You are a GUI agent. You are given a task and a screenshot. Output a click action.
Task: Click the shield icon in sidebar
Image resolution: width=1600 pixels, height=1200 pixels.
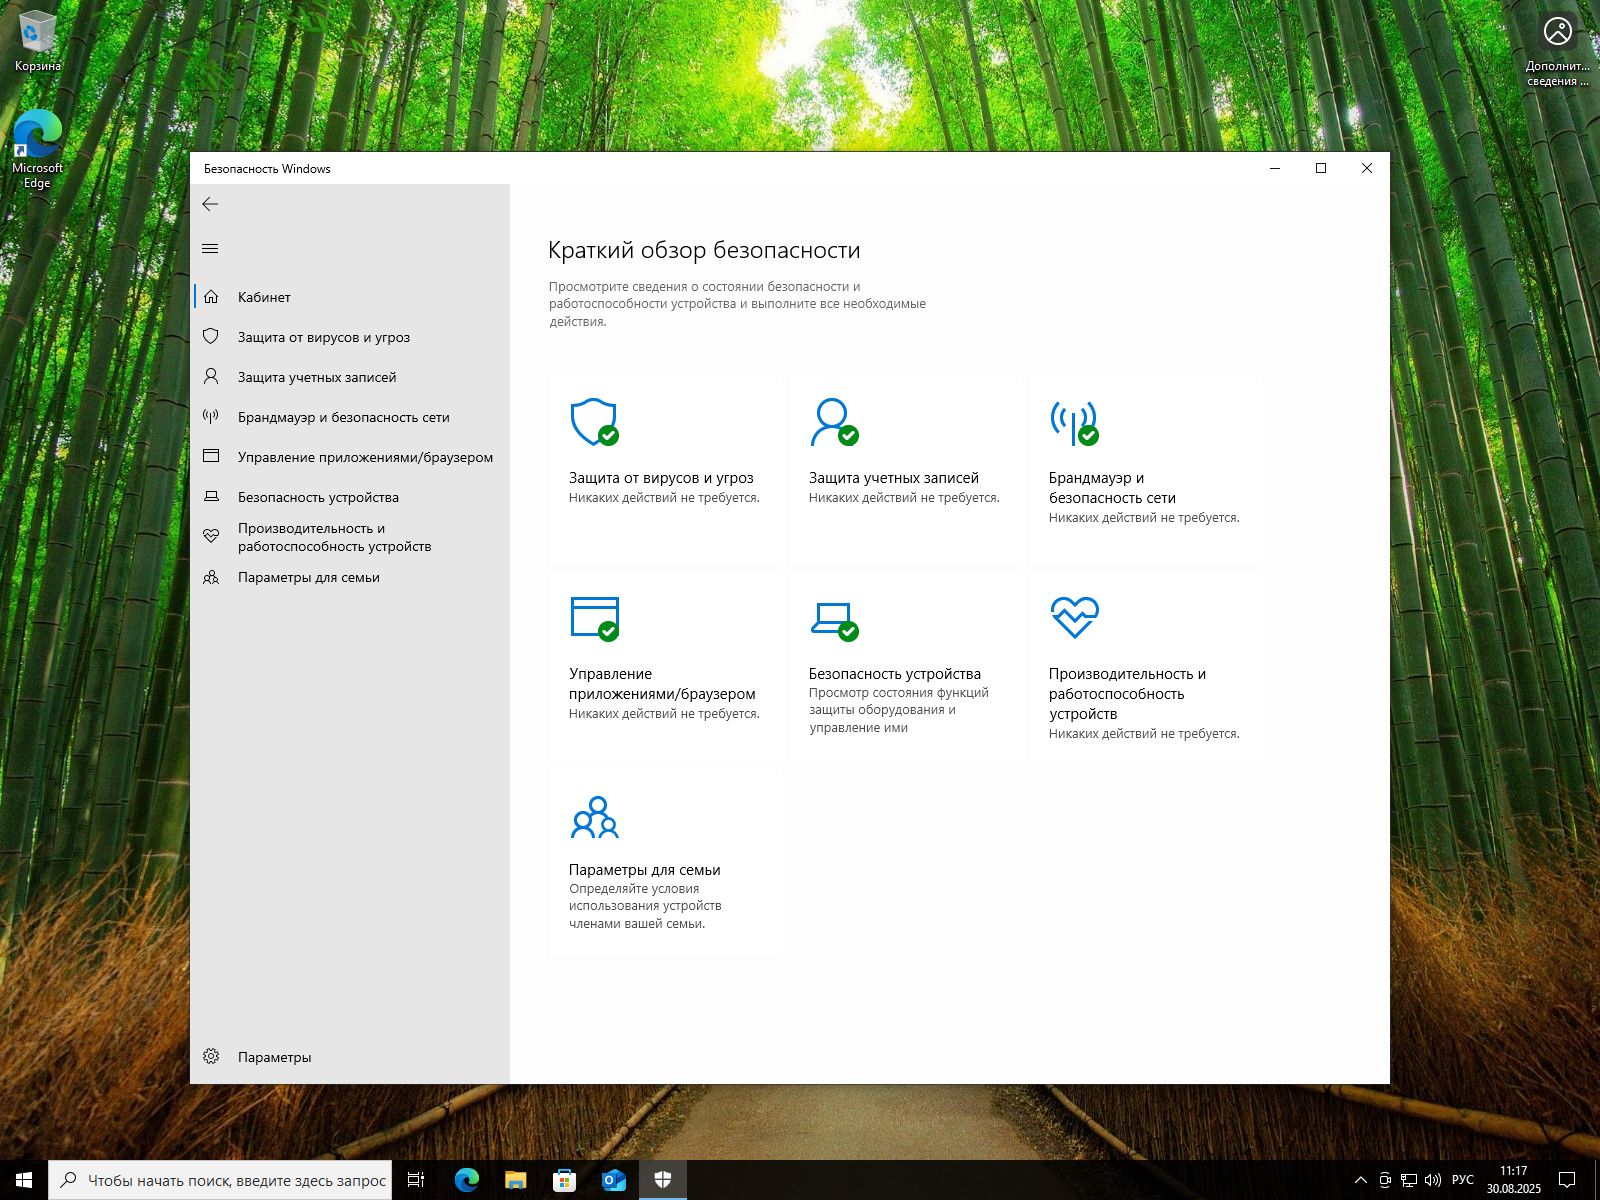click(211, 337)
